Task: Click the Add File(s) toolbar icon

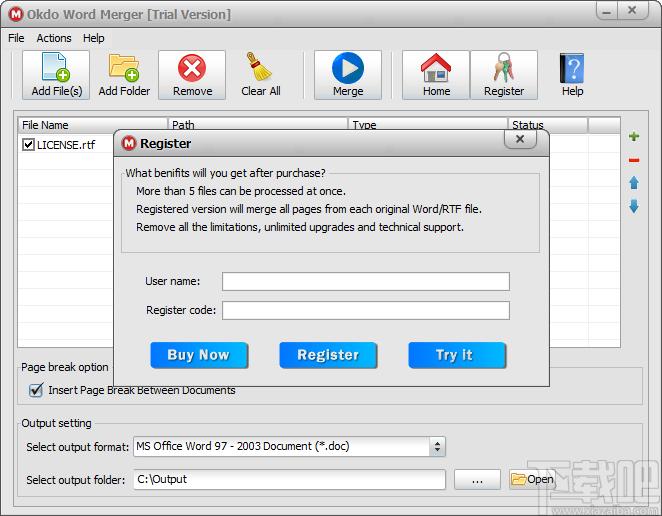Action: [56, 75]
